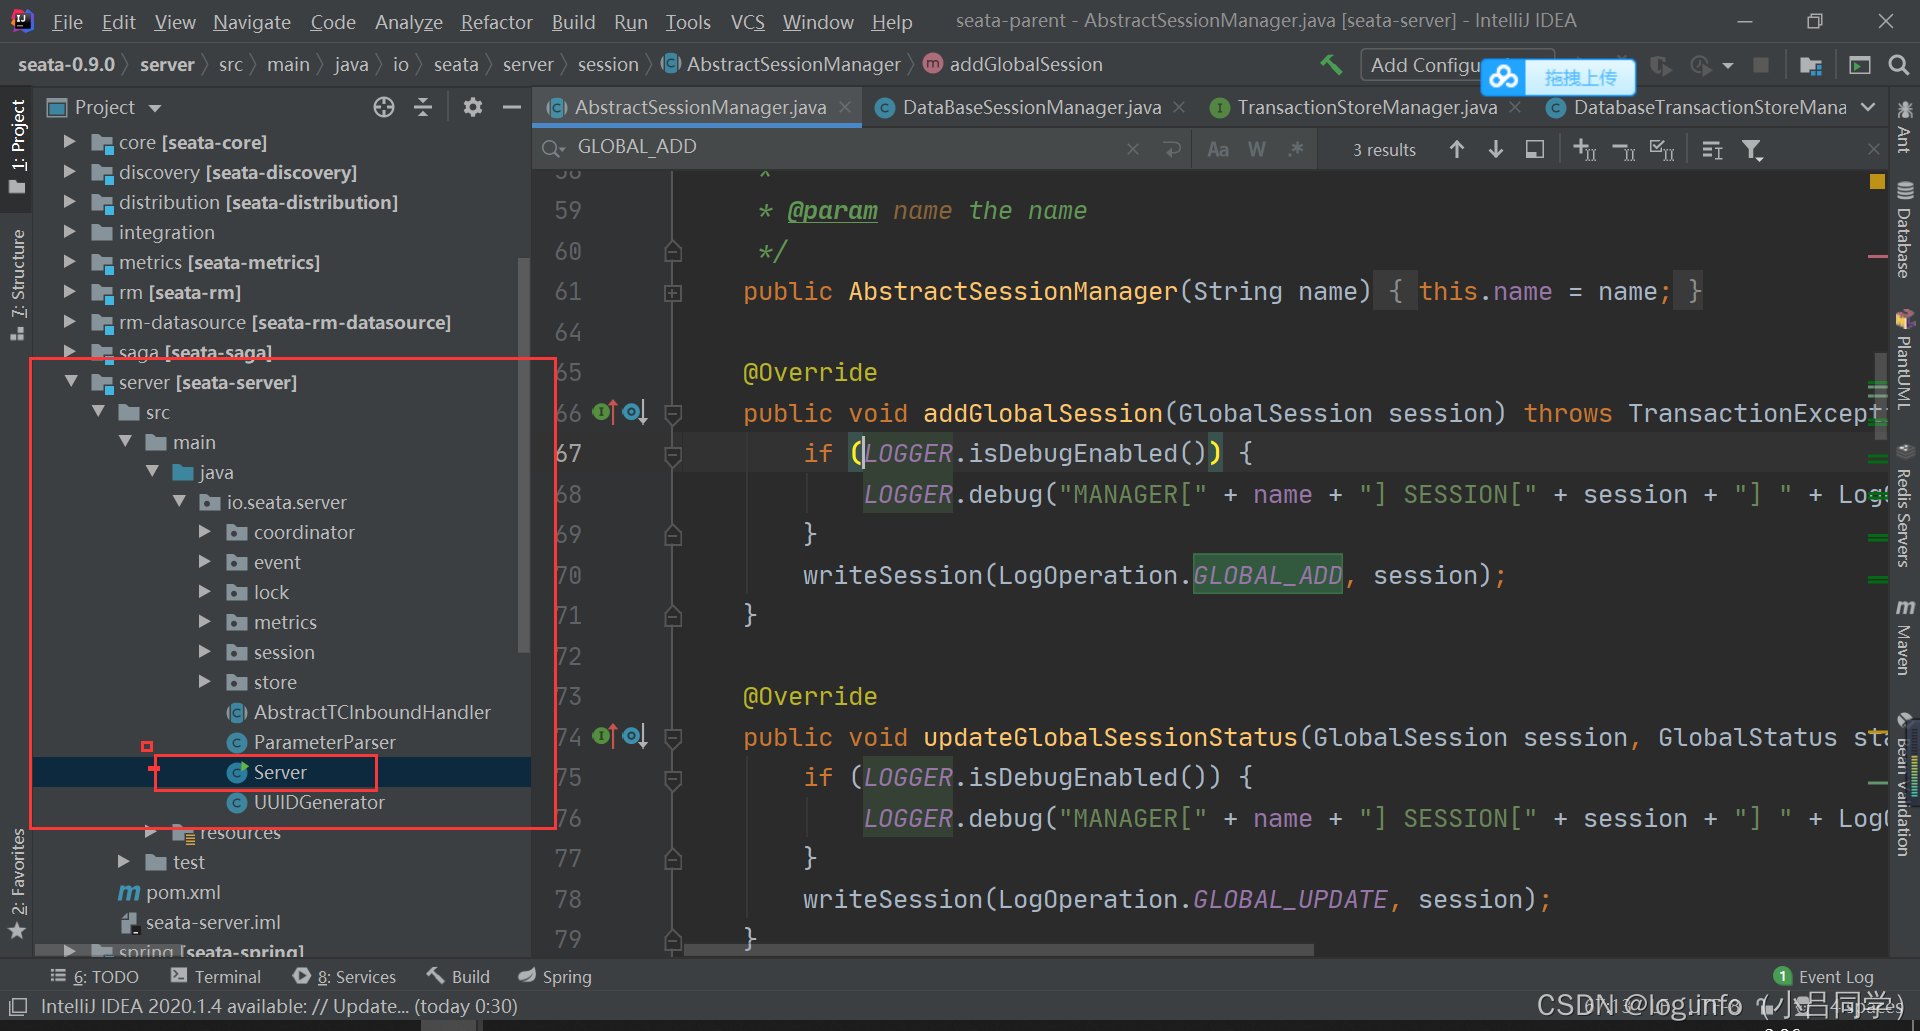
Task: Toggle the Database tool window side tab
Action: [1904, 231]
